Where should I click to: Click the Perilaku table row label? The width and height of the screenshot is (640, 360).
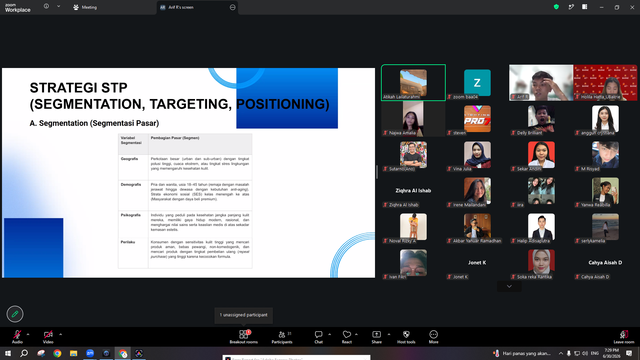coord(128,242)
